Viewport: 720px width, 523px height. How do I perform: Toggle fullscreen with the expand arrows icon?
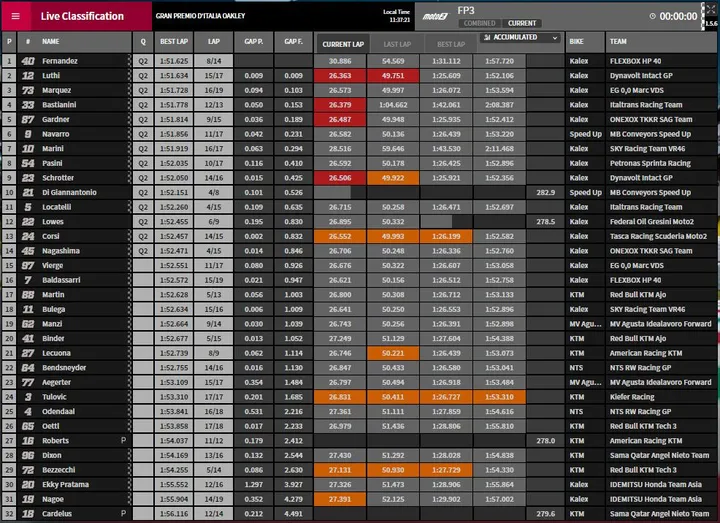click(x=711, y=9)
